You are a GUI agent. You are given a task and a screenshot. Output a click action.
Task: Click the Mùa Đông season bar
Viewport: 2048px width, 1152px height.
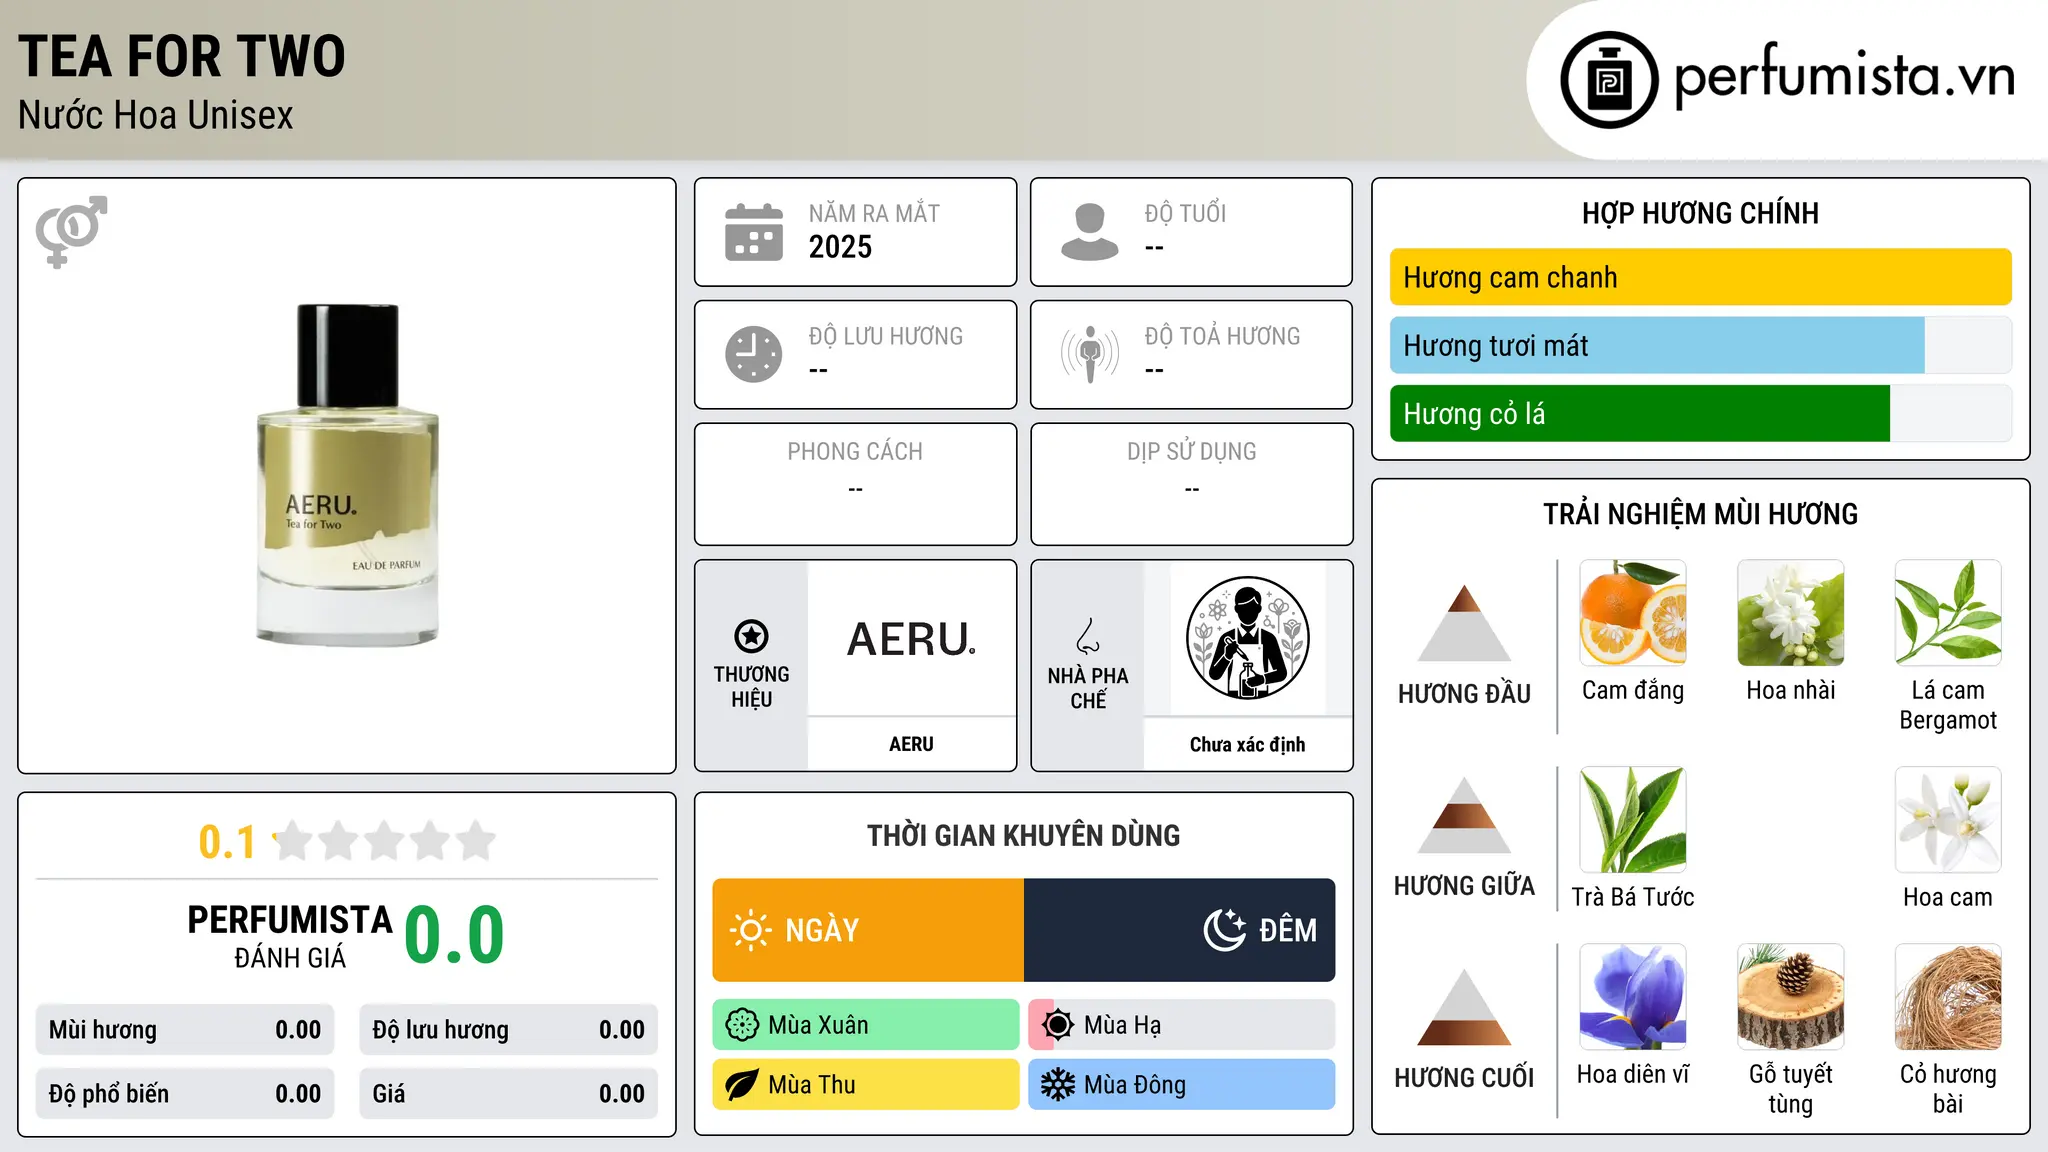[x=1182, y=1085]
